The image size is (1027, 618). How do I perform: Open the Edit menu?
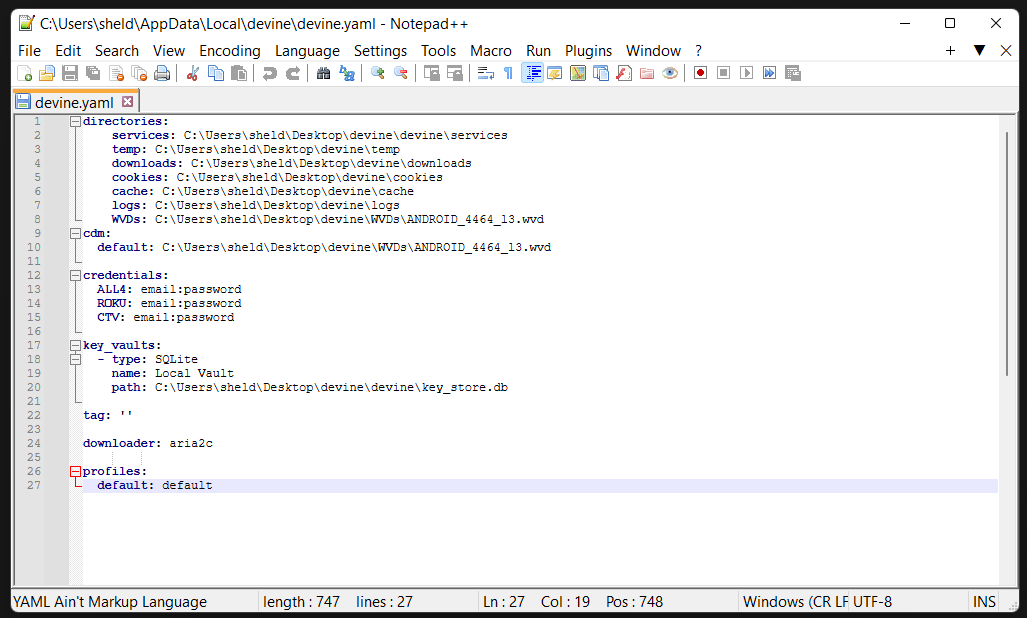click(x=68, y=50)
